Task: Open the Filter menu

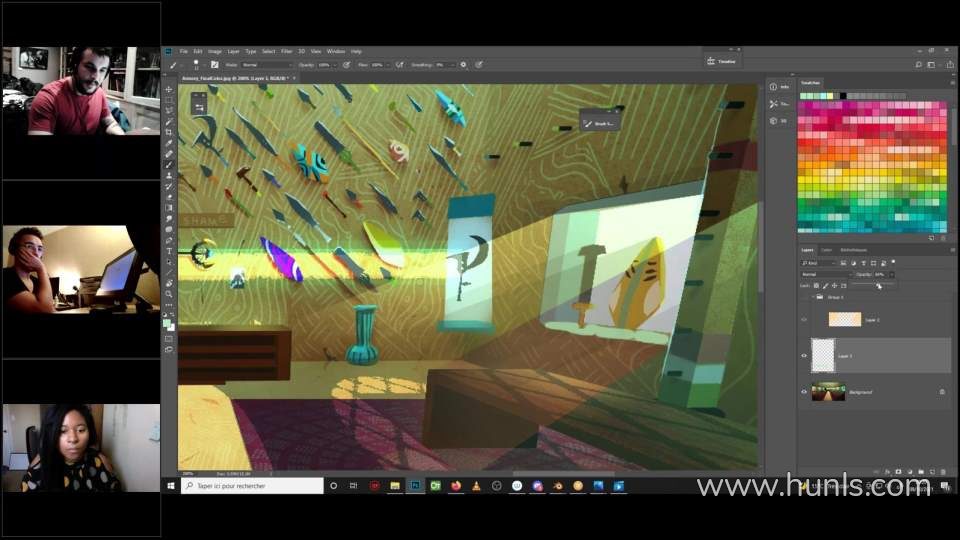Action: tap(287, 51)
